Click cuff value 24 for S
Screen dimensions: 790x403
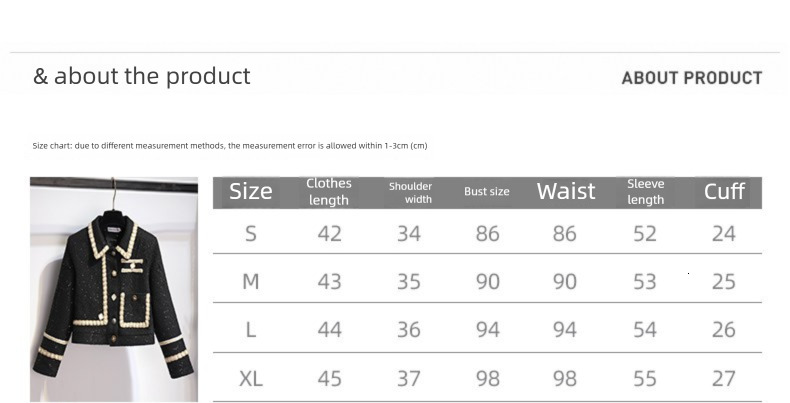pyautogui.click(x=724, y=234)
